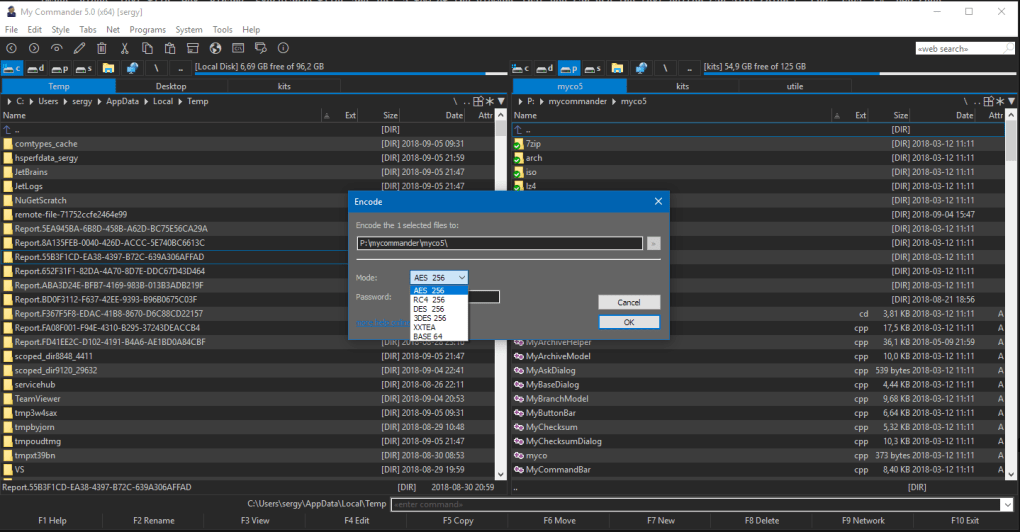Click the destination path field in Encode dialog

click(500, 243)
